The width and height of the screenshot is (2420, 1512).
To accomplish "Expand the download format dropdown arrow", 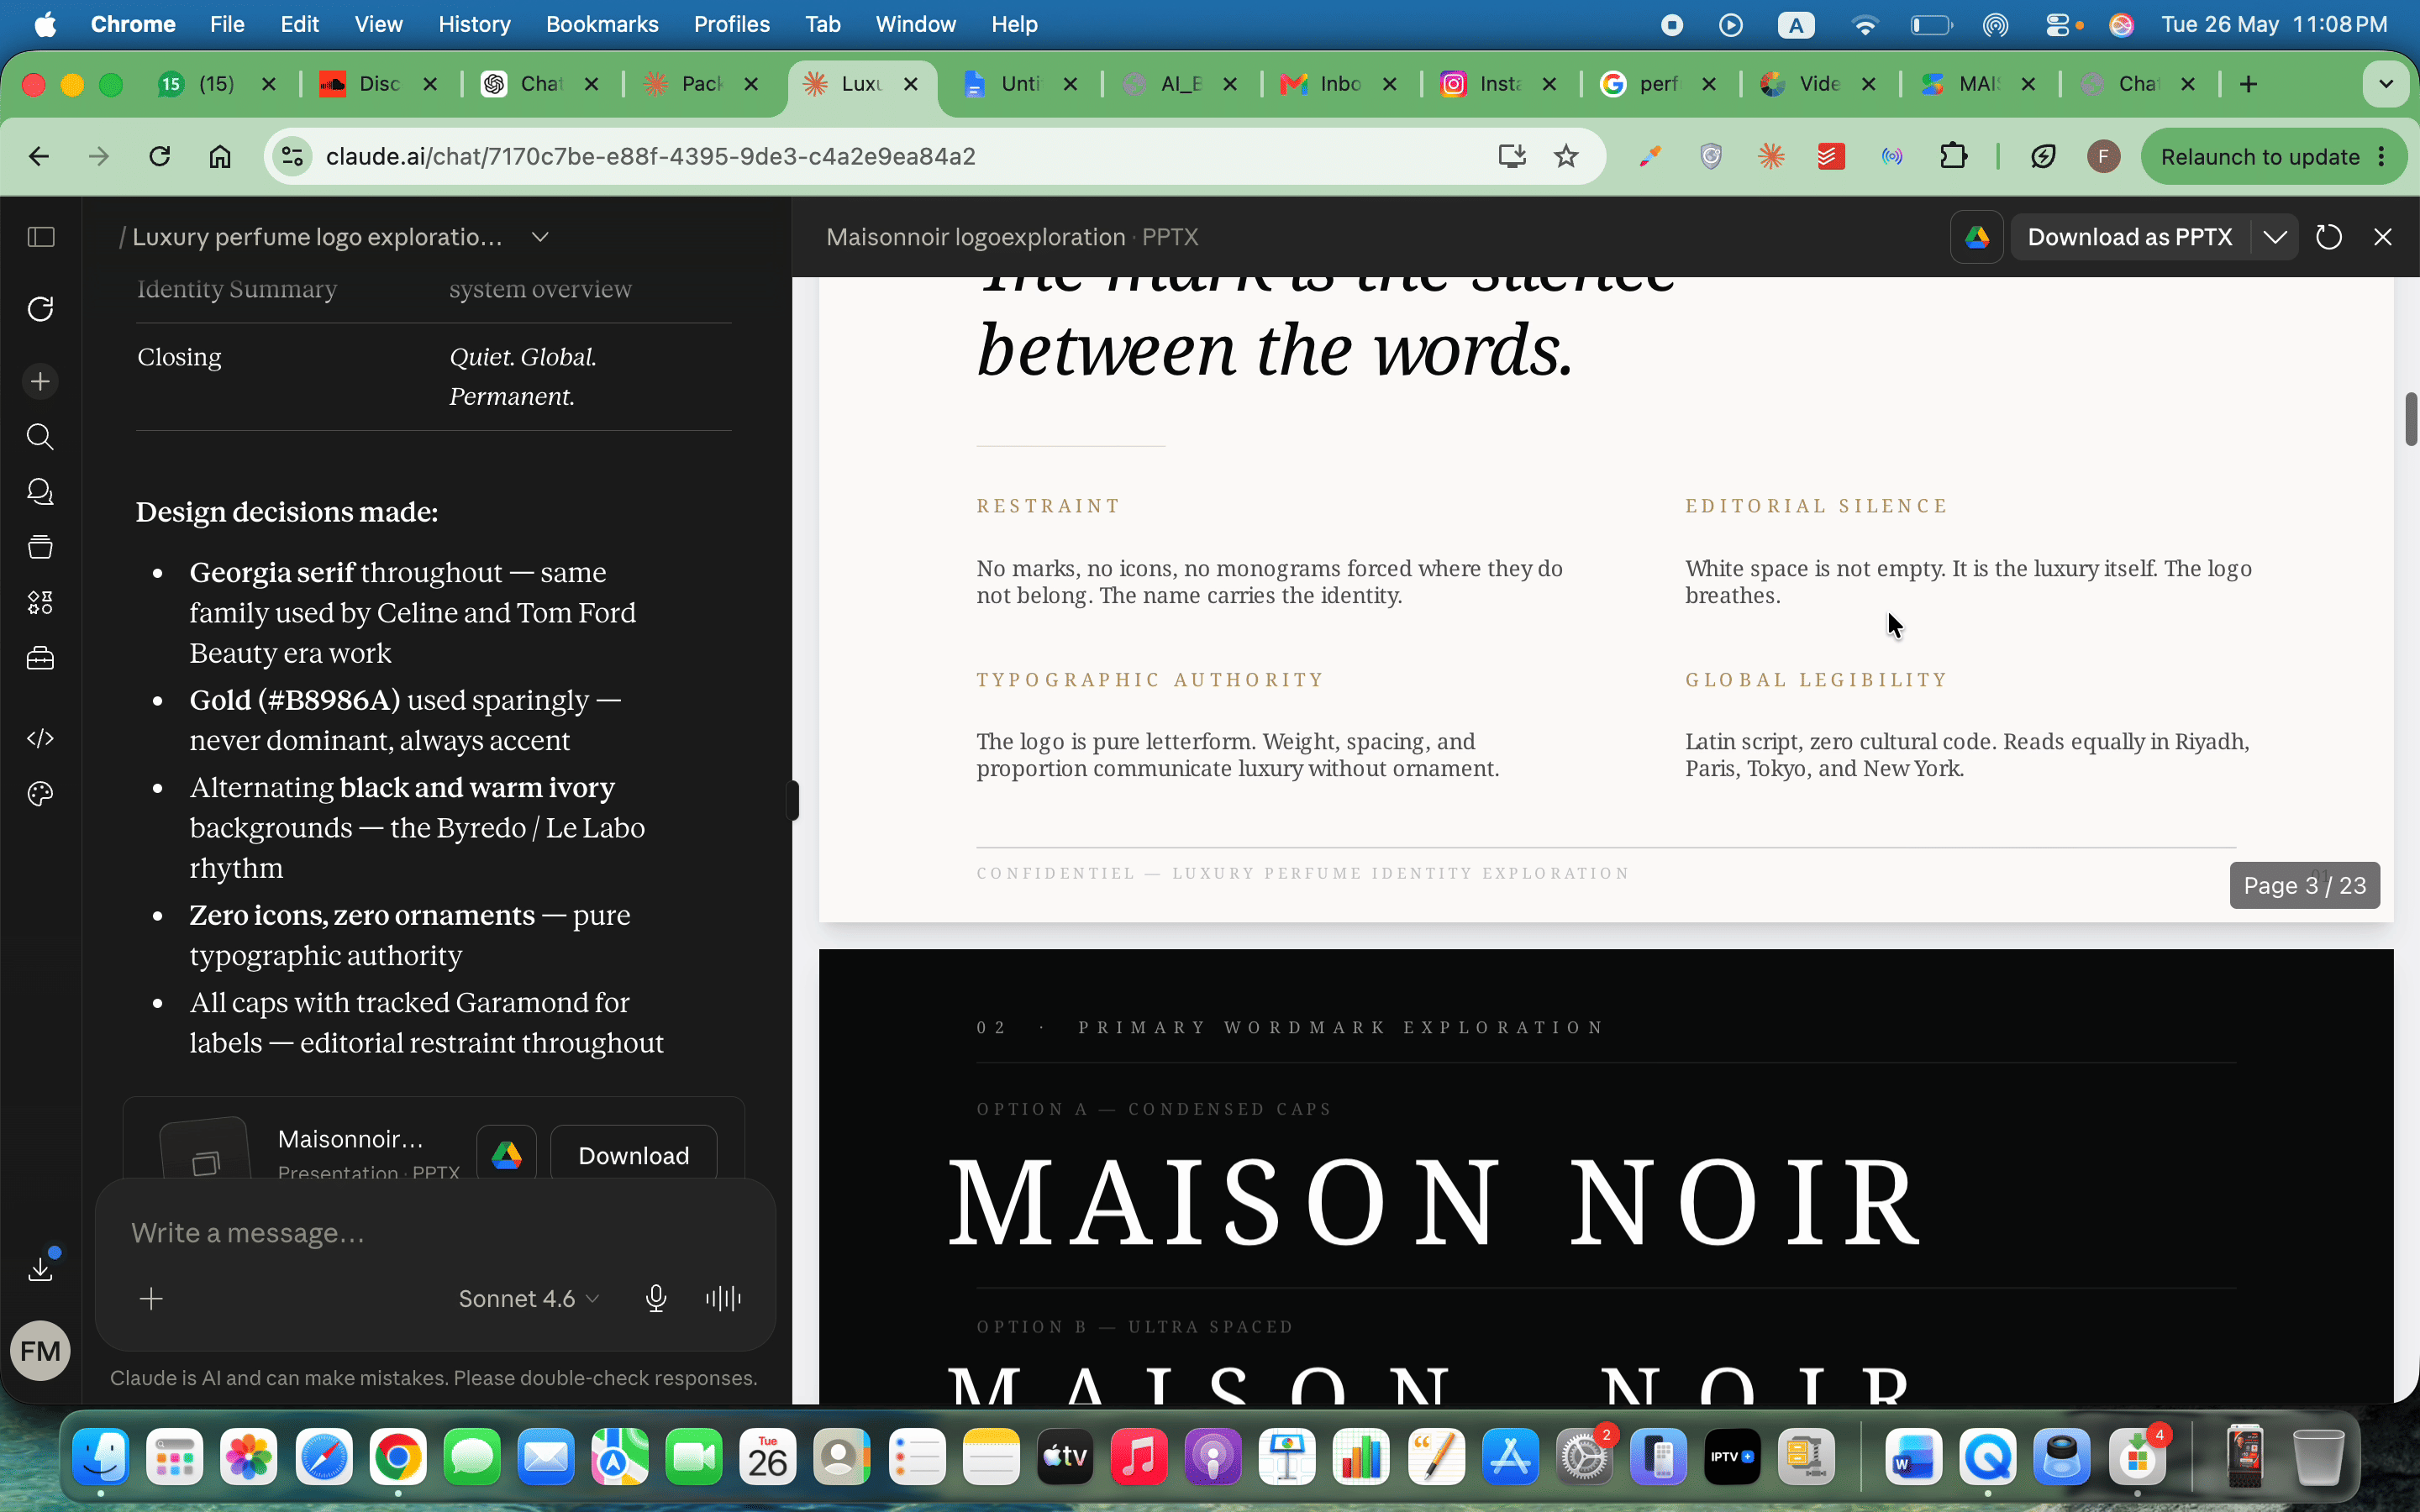I will point(2275,237).
